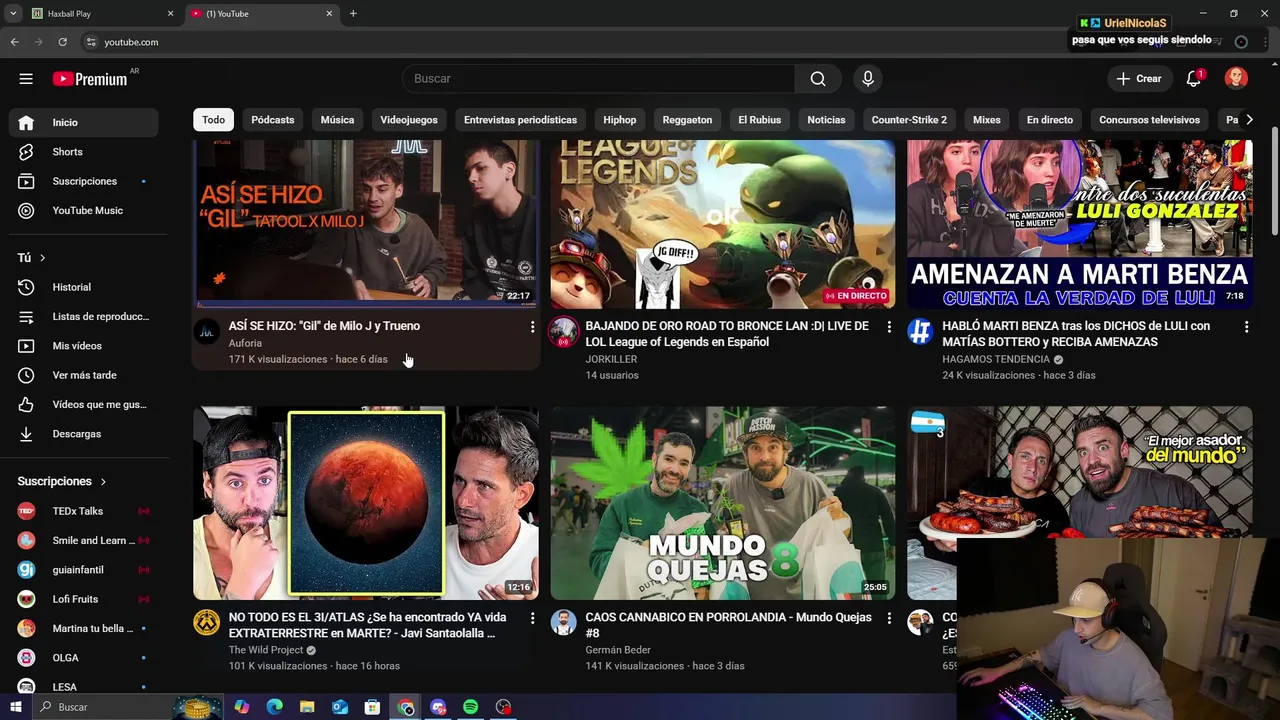The width and height of the screenshot is (1280, 720).
Task: Open options menu for NO TODO ES EL 3I/ATLAS video
Action: click(532, 619)
